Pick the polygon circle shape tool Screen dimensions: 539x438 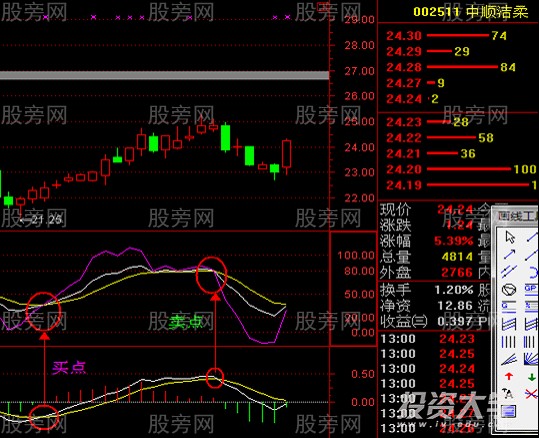509,290
